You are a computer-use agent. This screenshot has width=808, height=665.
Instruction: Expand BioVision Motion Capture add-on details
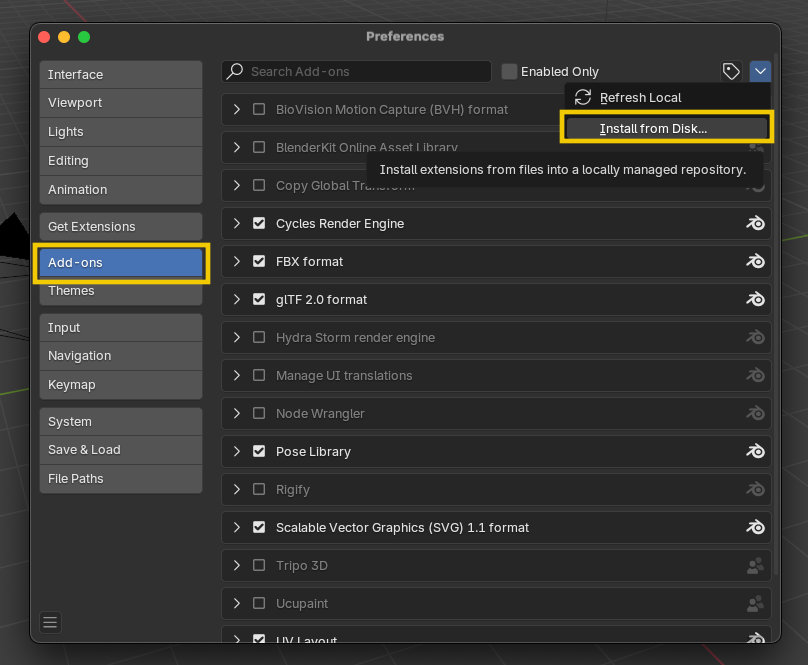(x=237, y=109)
